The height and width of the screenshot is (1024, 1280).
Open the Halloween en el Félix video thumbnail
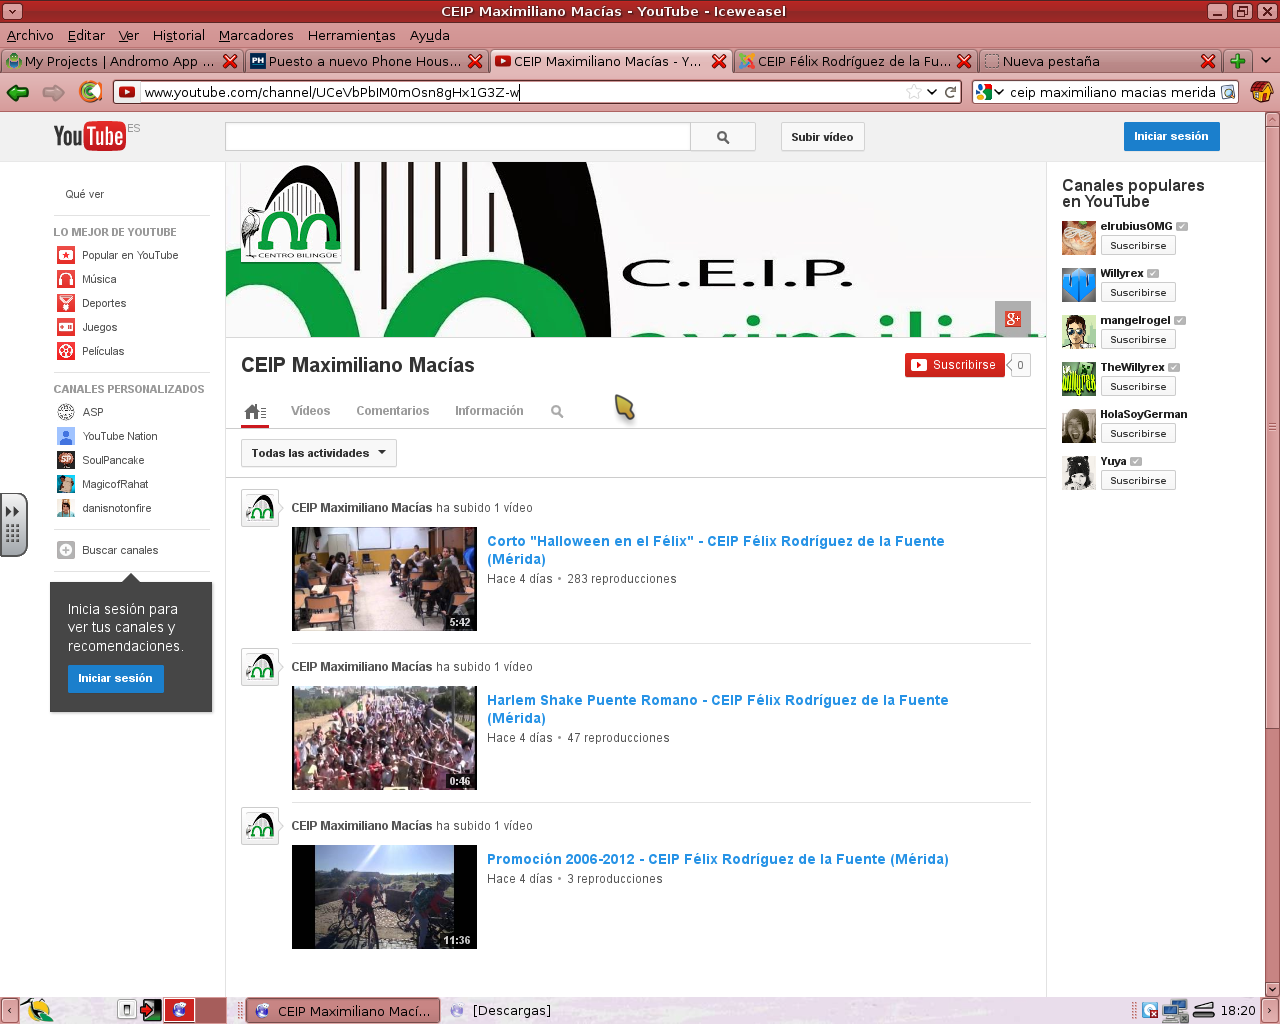point(384,579)
